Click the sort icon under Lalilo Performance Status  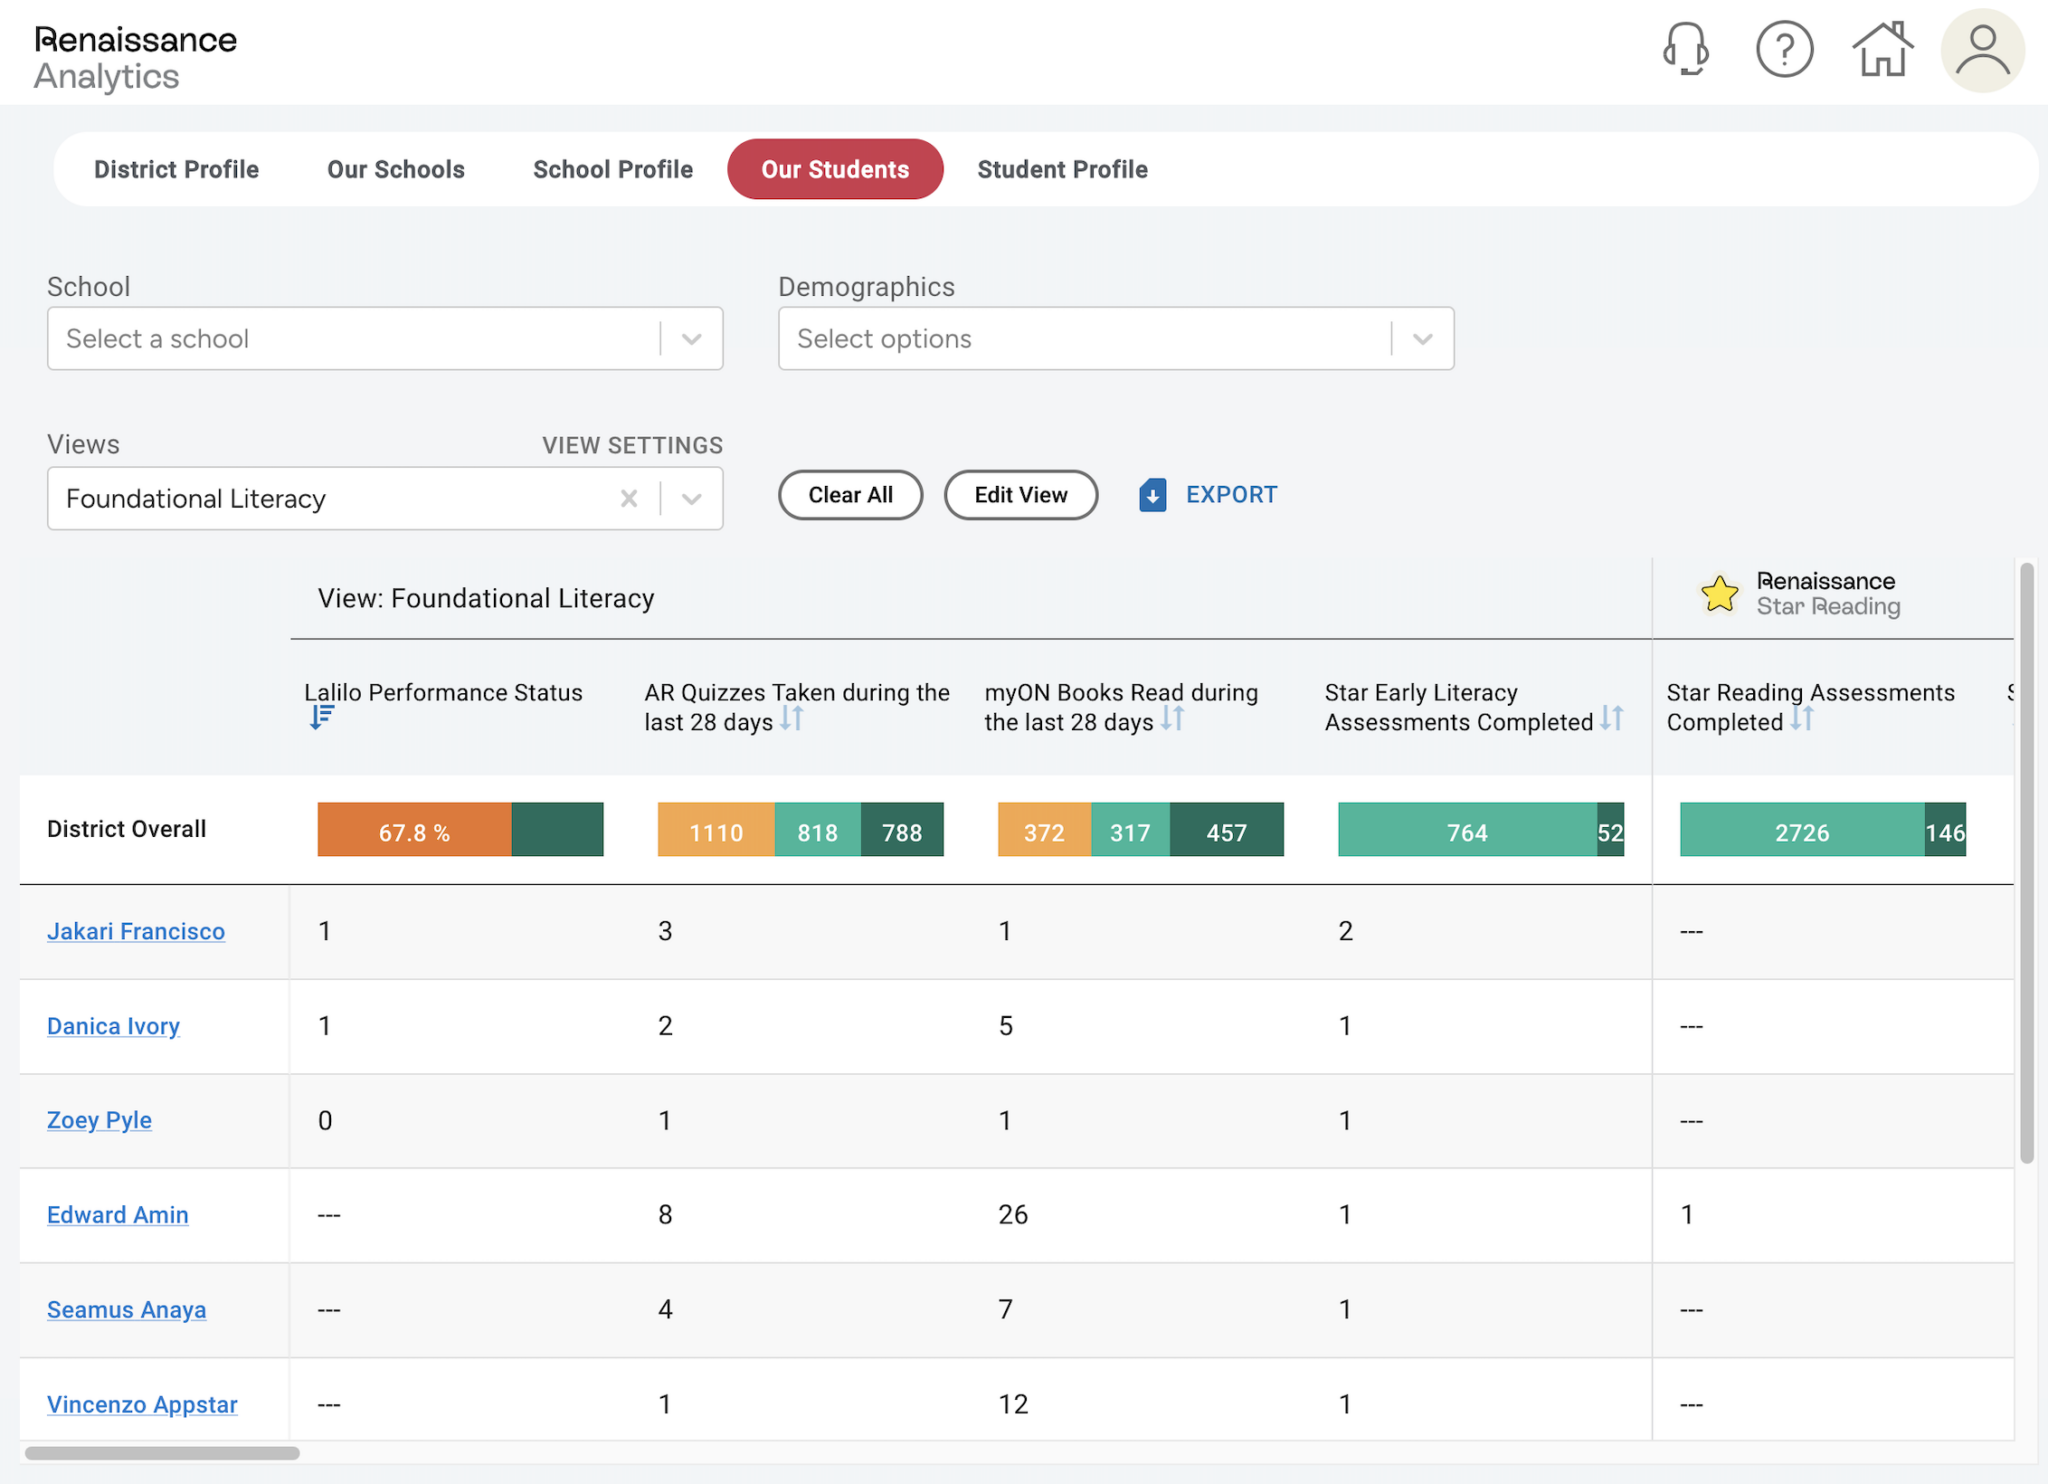coord(320,716)
